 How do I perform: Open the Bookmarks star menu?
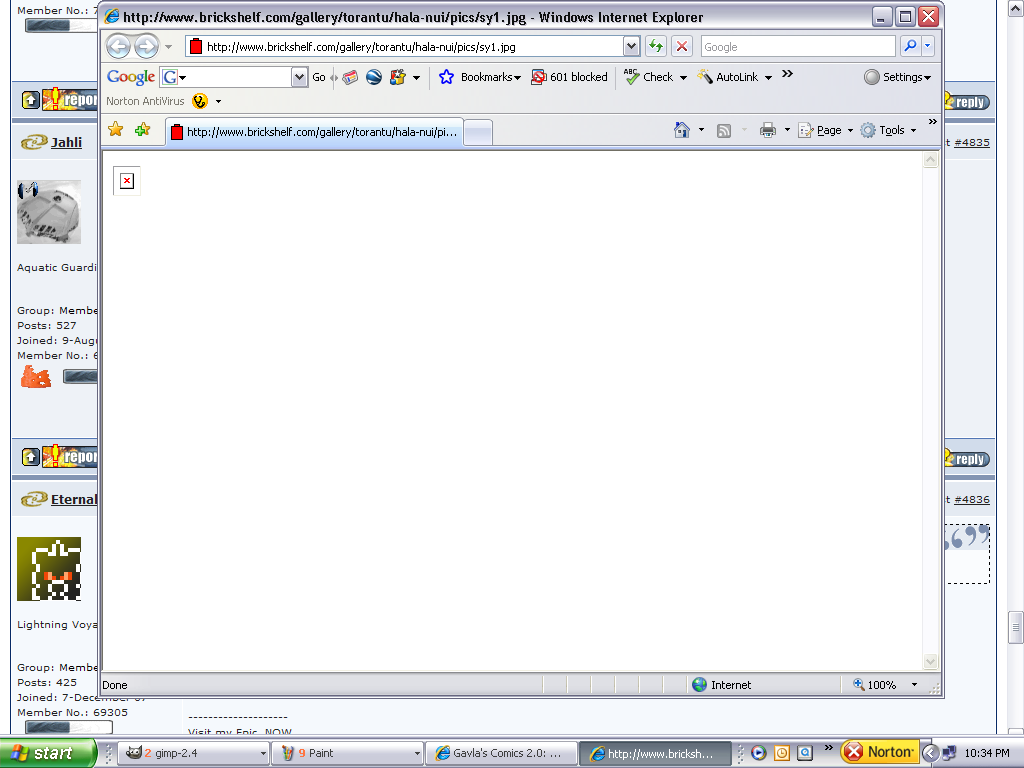pos(480,77)
